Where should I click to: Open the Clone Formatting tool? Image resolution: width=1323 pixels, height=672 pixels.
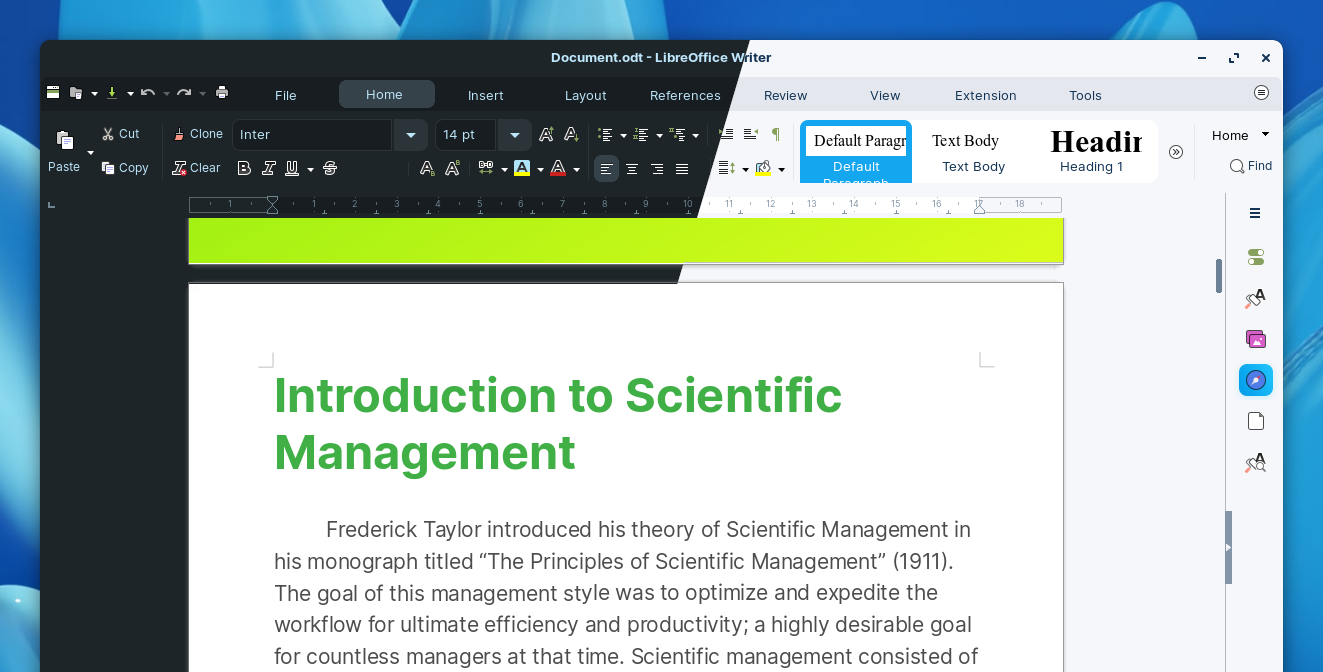198,133
